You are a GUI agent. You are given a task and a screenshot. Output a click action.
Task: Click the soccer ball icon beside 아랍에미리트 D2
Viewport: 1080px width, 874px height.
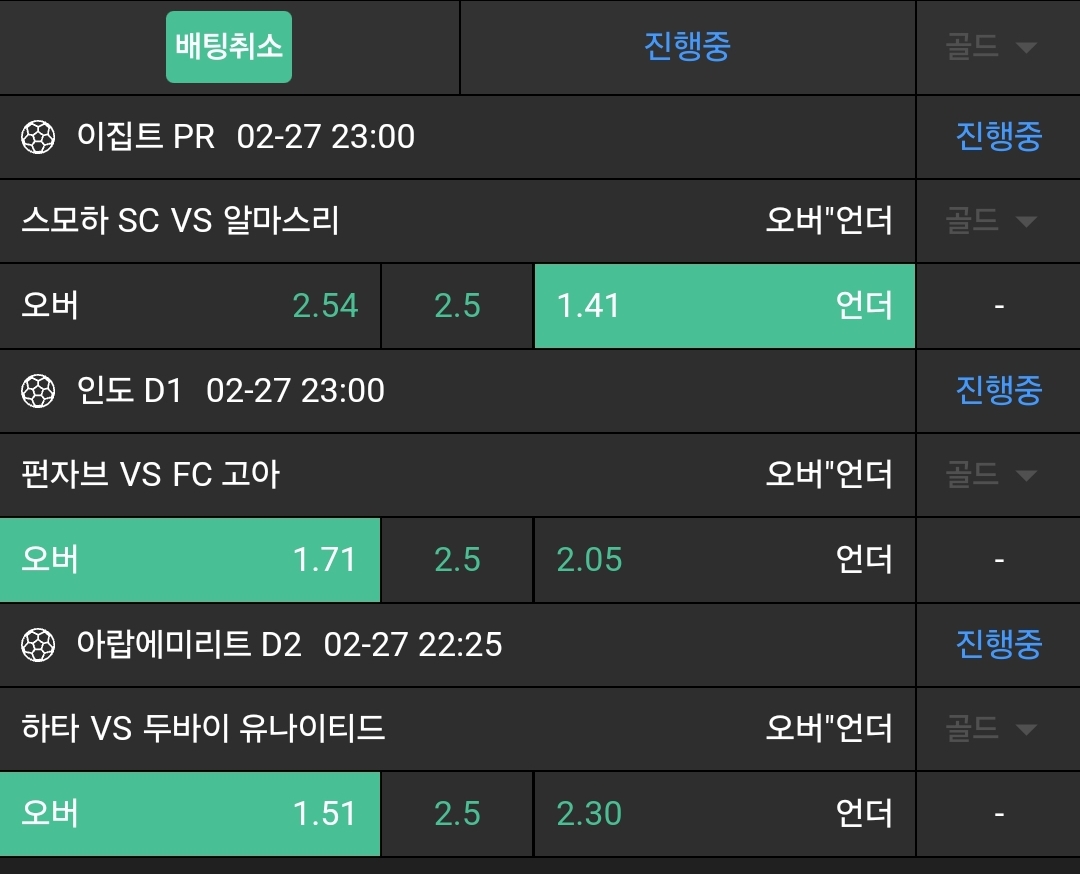pyautogui.click(x=38, y=645)
